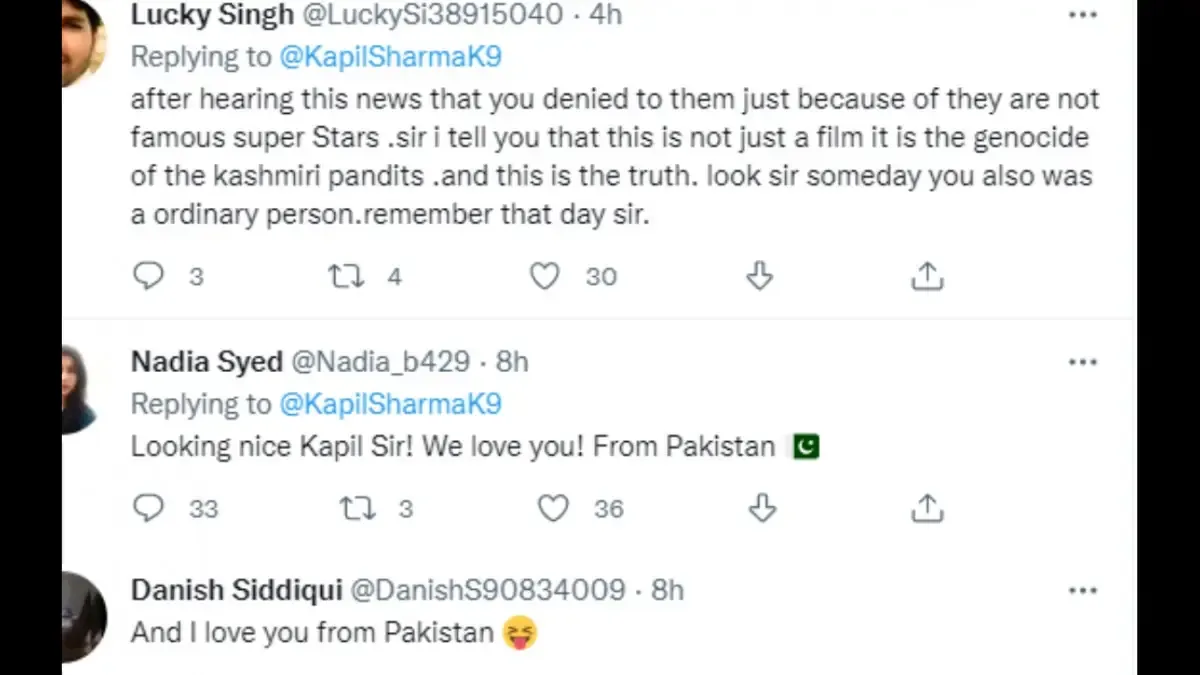Open @KapilSharmaK9 link in Lucky Singh's reply
Viewport: 1200px width, 675px height.
coord(390,57)
